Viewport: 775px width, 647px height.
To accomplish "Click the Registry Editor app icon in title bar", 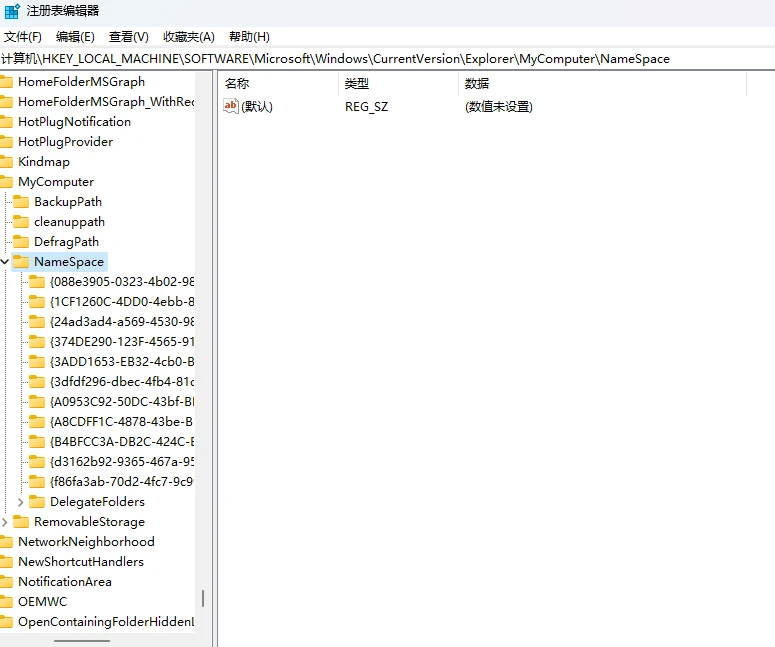I will click(12, 11).
